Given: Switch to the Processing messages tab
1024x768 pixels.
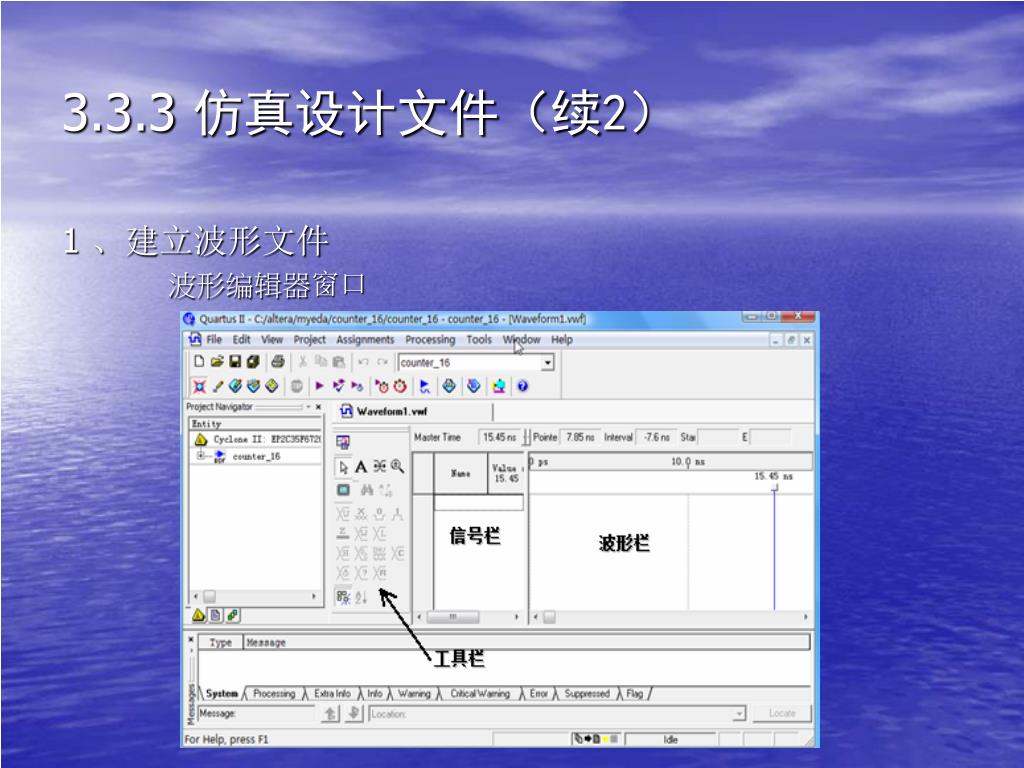Looking at the screenshot, I should pyautogui.click(x=274, y=694).
